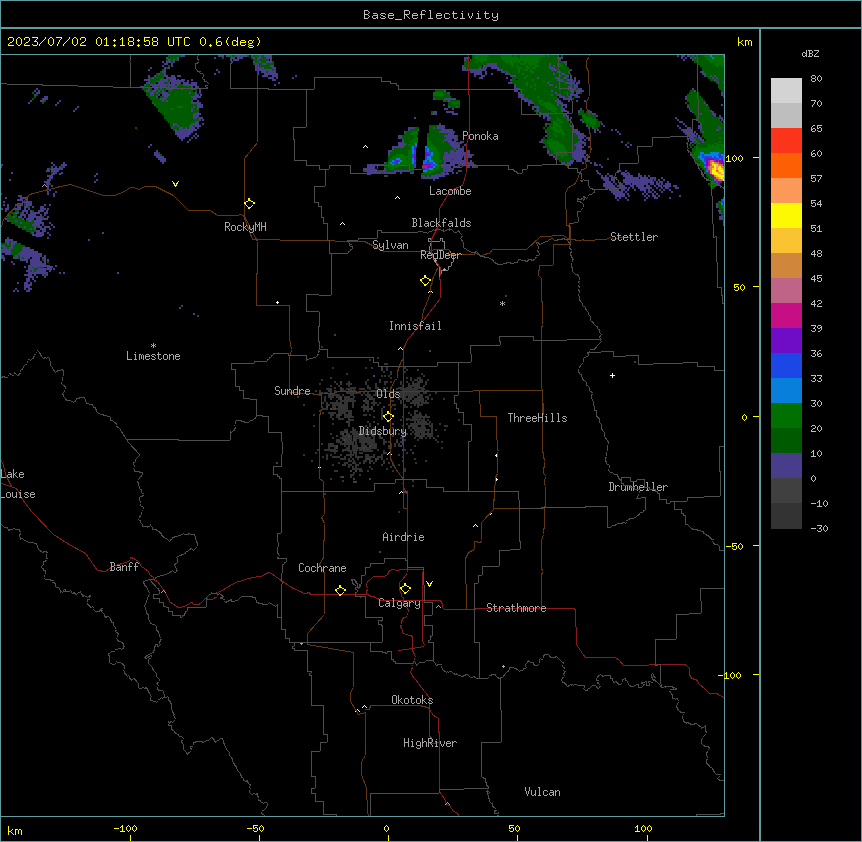Image resolution: width=862 pixels, height=842 pixels.
Task: Click the Innisfail label
Action: pyautogui.click(x=415, y=326)
